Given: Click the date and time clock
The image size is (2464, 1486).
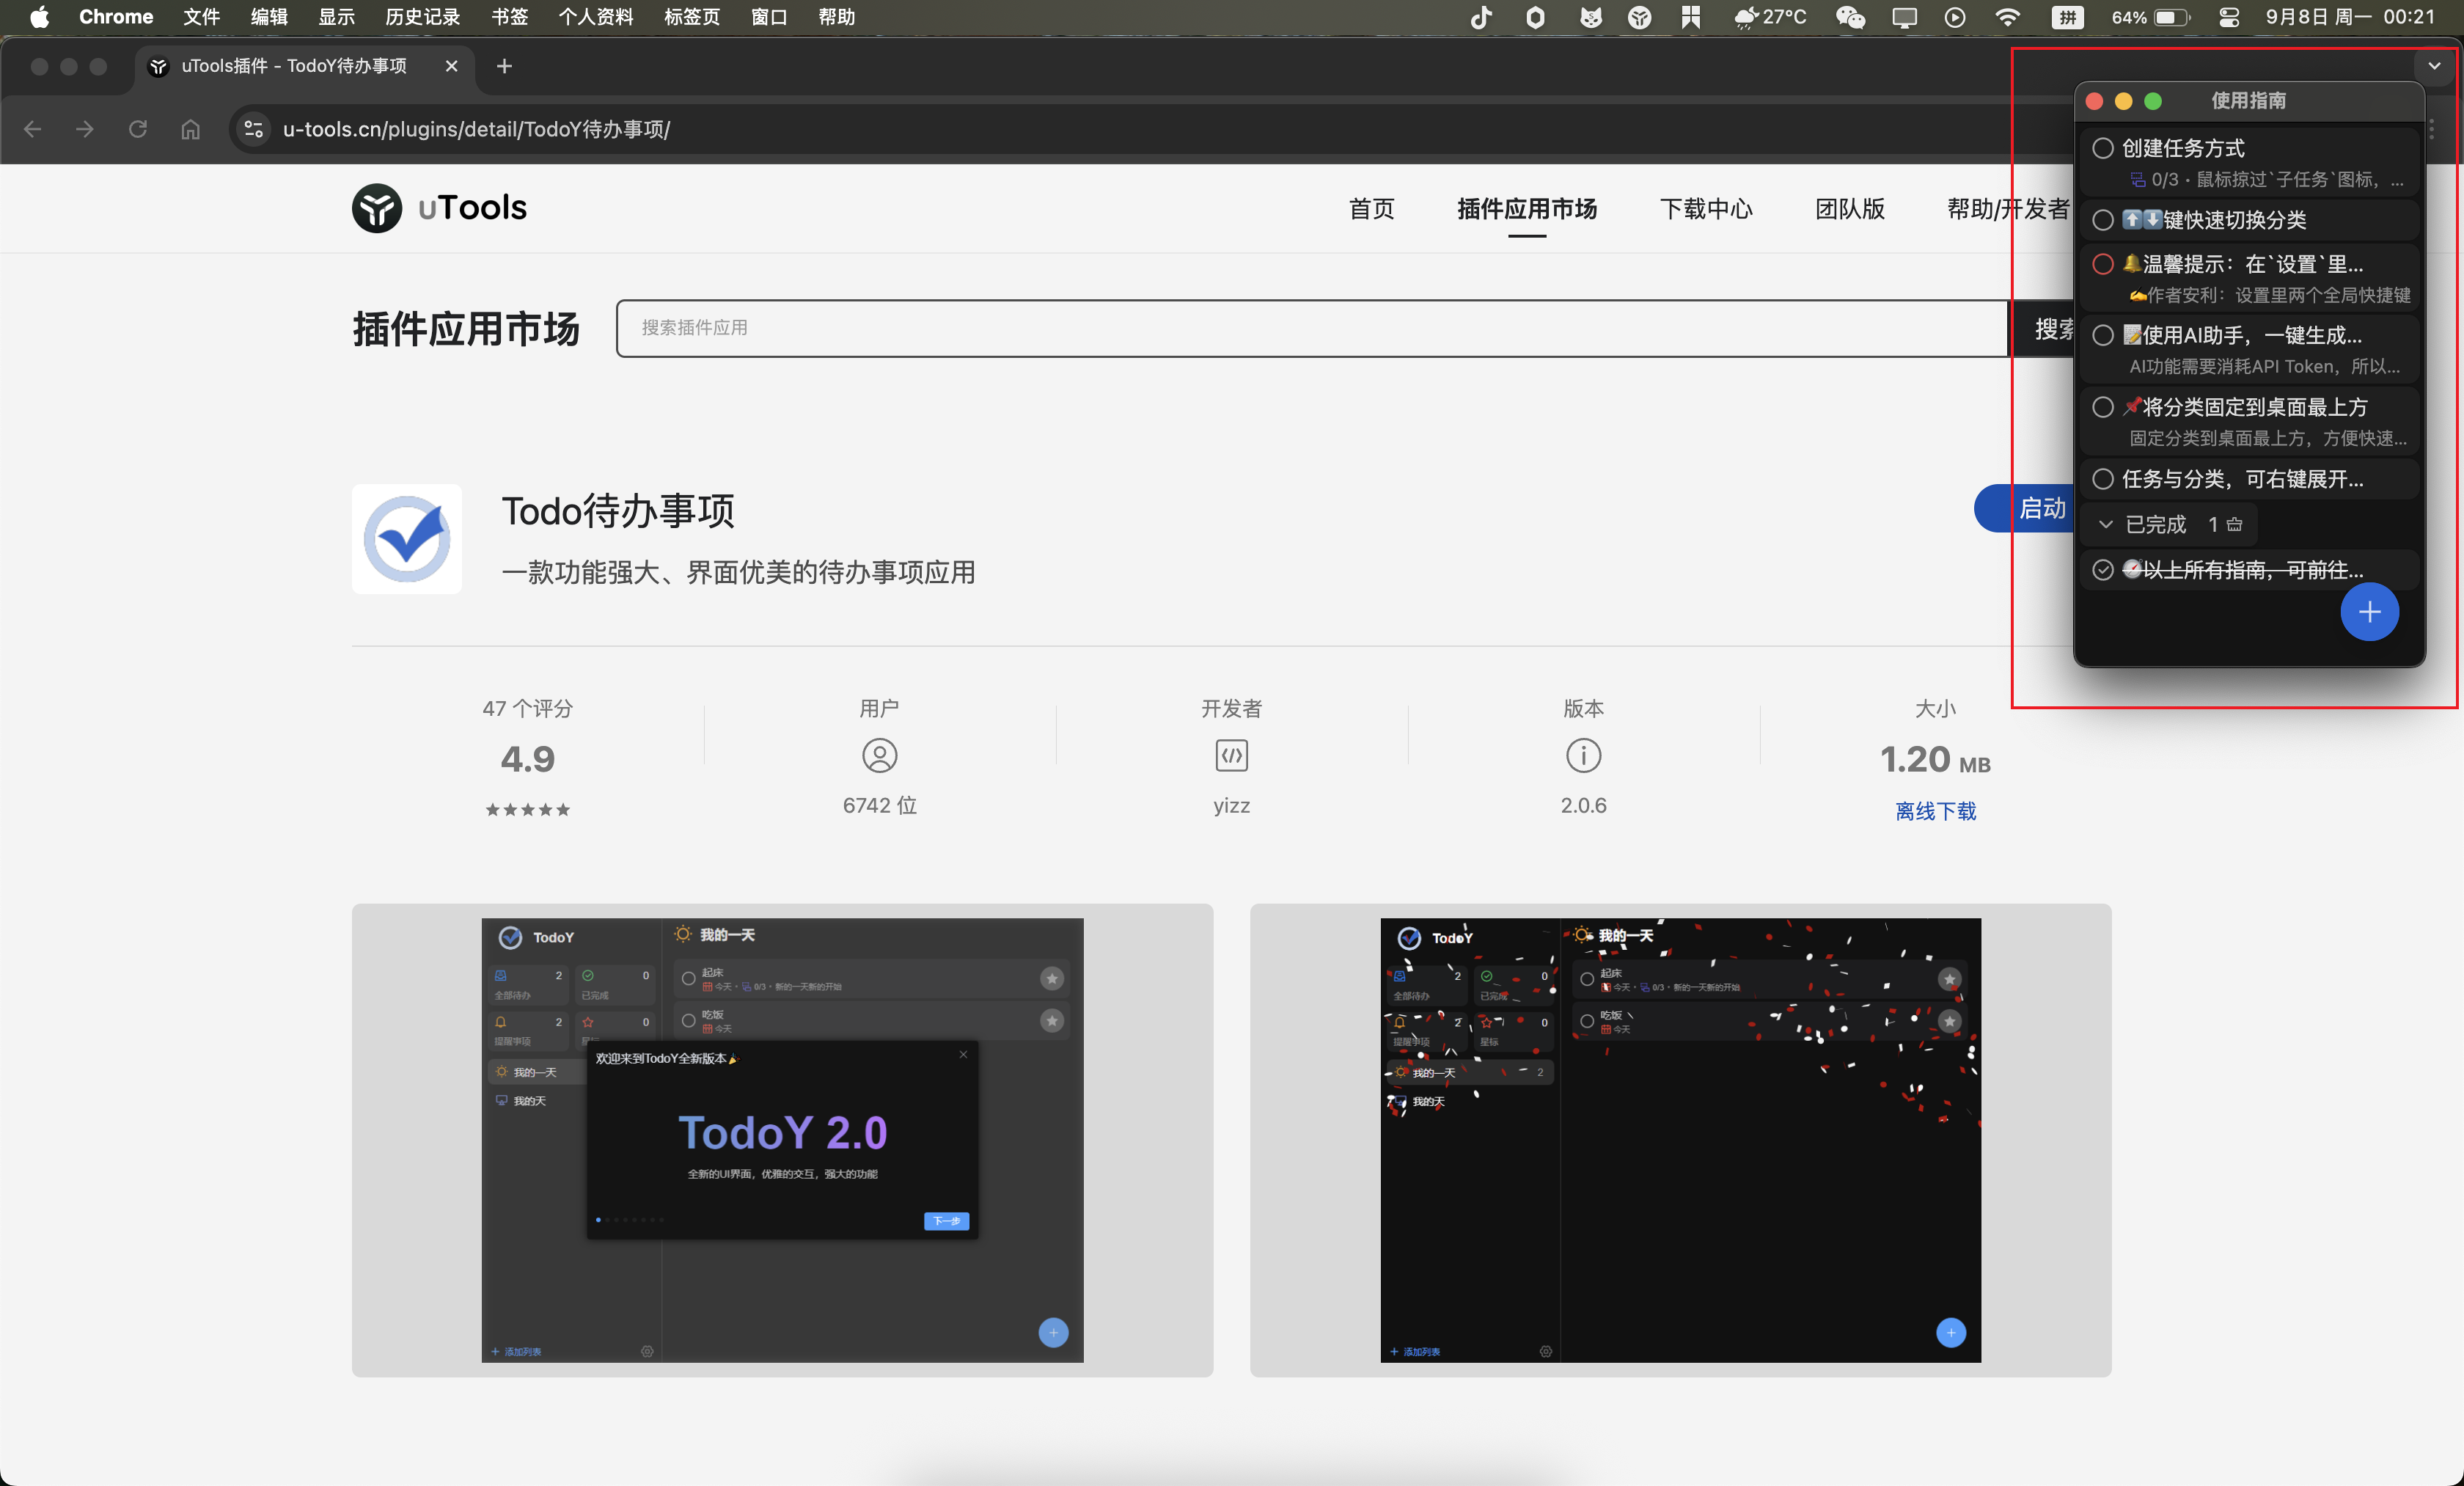Looking at the screenshot, I should 2350,17.
